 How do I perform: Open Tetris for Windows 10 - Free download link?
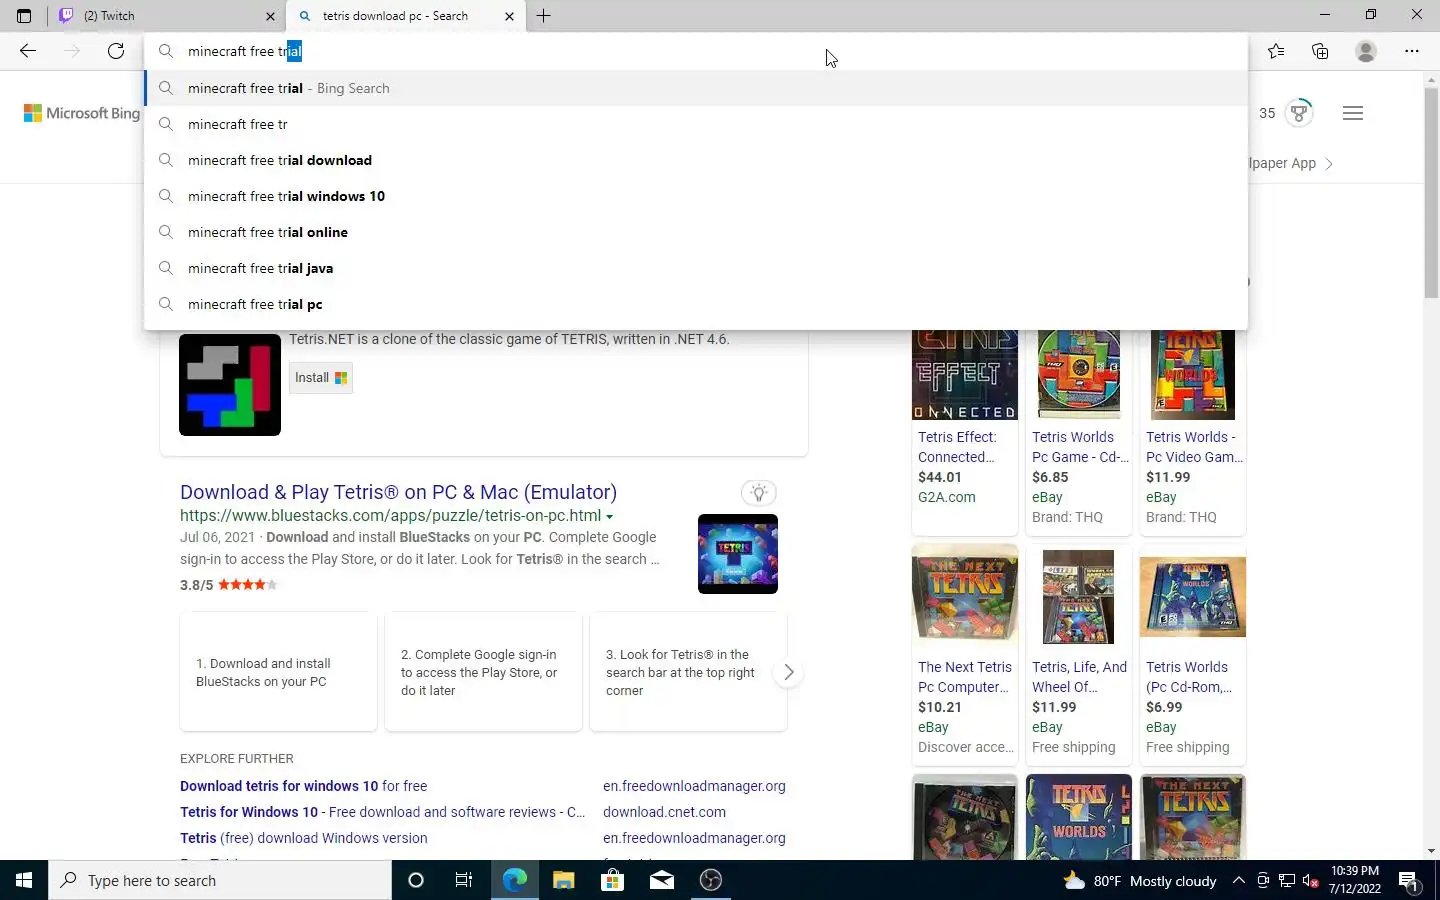(x=383, y=812)
